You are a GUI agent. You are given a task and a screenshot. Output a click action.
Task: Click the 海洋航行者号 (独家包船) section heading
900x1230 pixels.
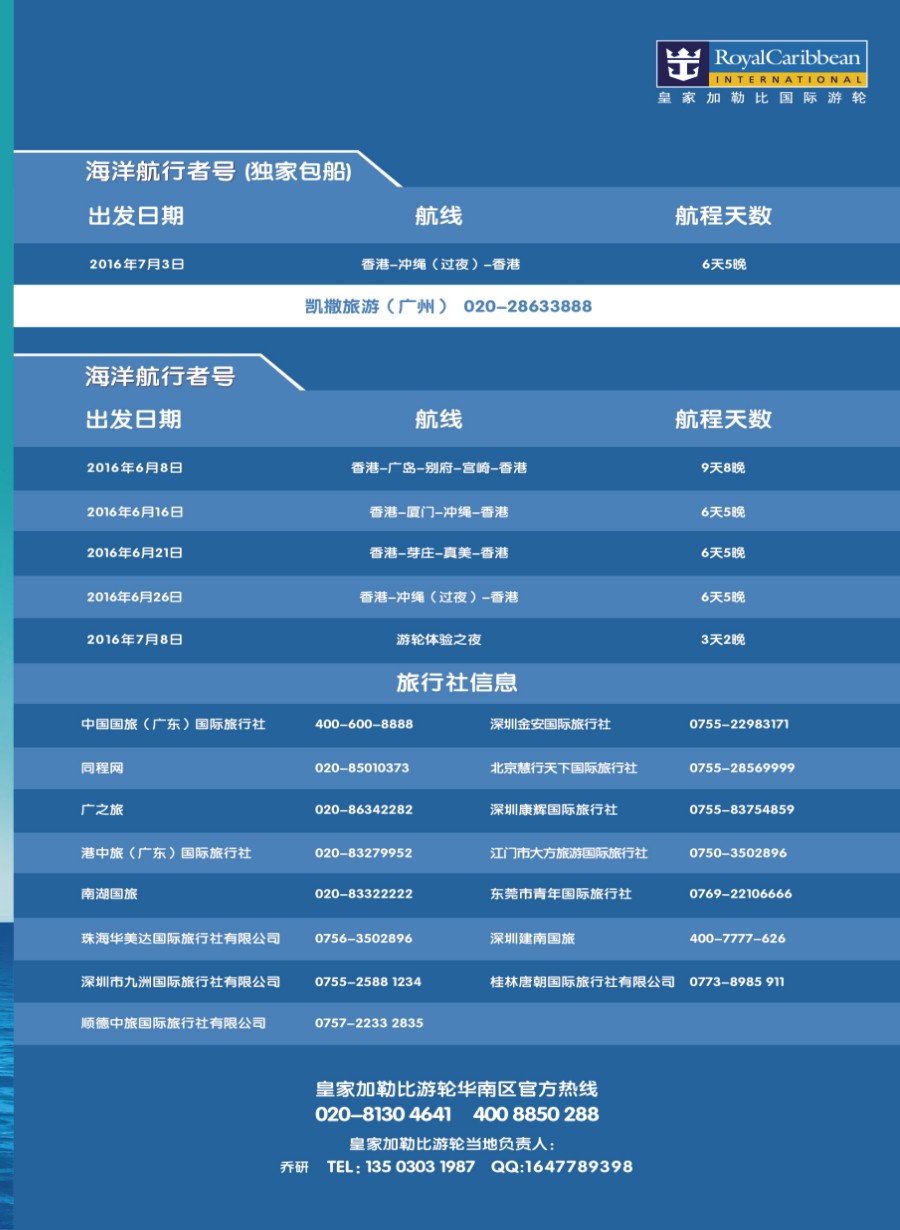[218, 171]
